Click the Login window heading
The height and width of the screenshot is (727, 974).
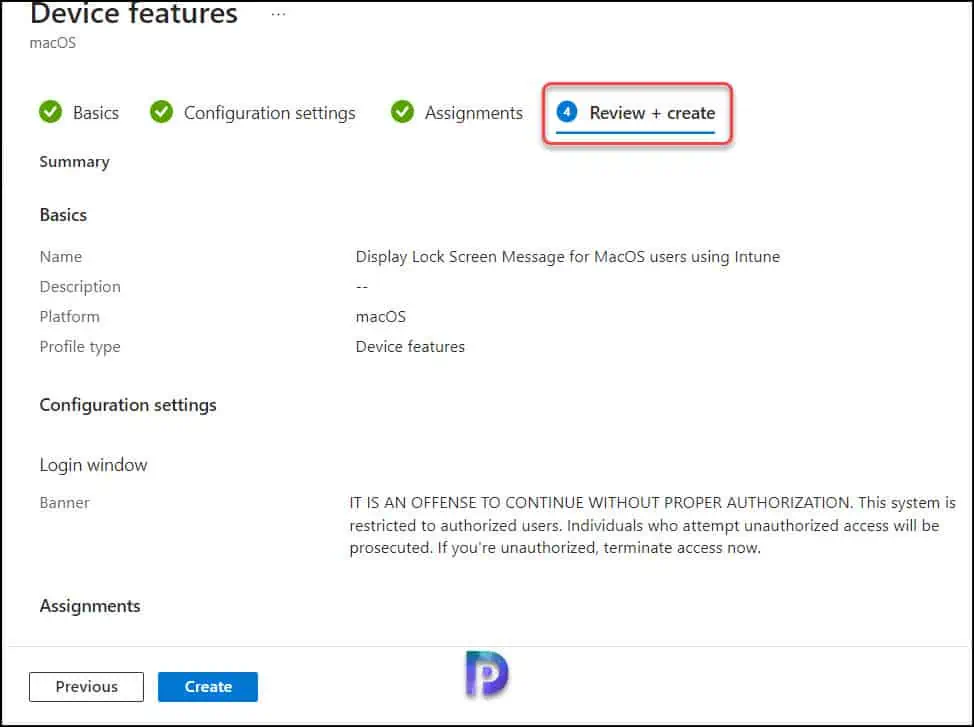coord(93,465)
